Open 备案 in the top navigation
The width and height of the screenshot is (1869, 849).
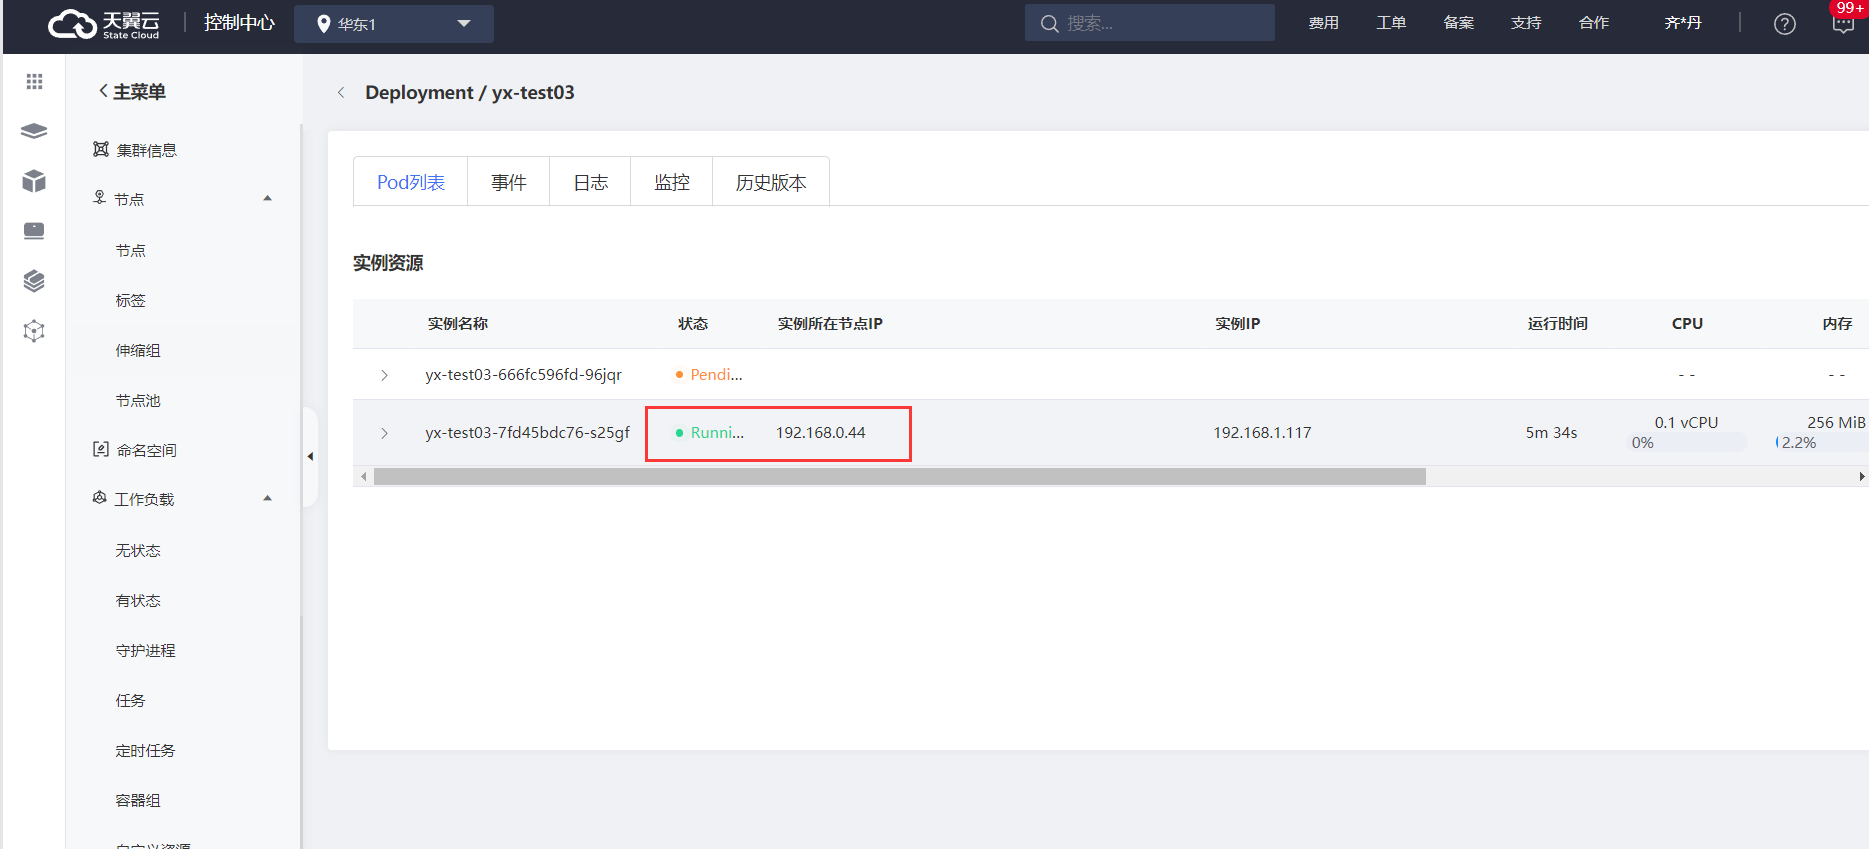[x=1459, y=23]
